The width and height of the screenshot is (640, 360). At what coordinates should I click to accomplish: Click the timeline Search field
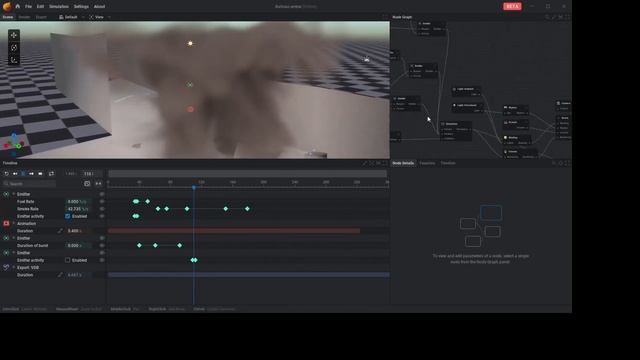click(x=29, y=184)
